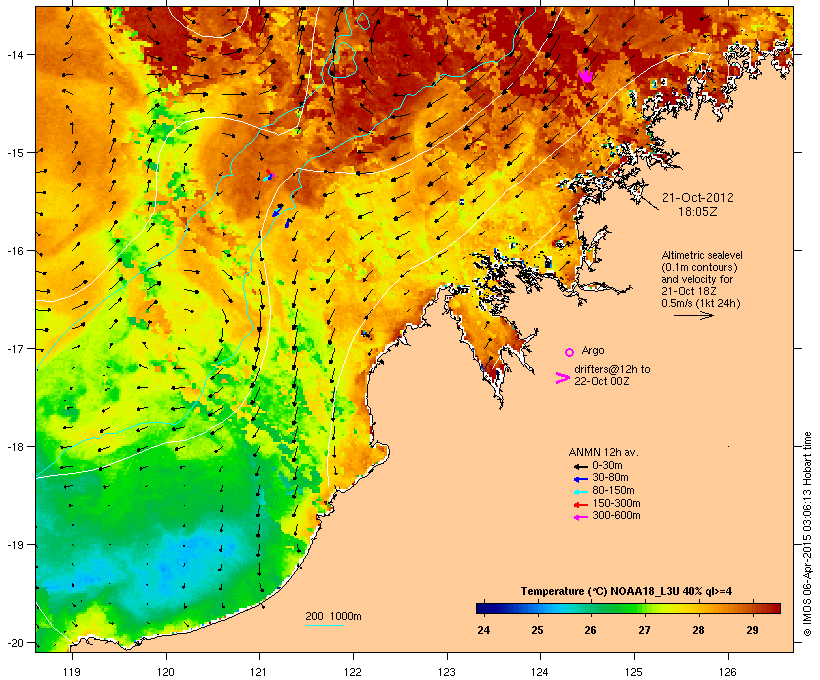Screen dimensions: 820x680
Task: Click the 0.5m/s (1kt 24h) text
Action: tap(701, 303)
